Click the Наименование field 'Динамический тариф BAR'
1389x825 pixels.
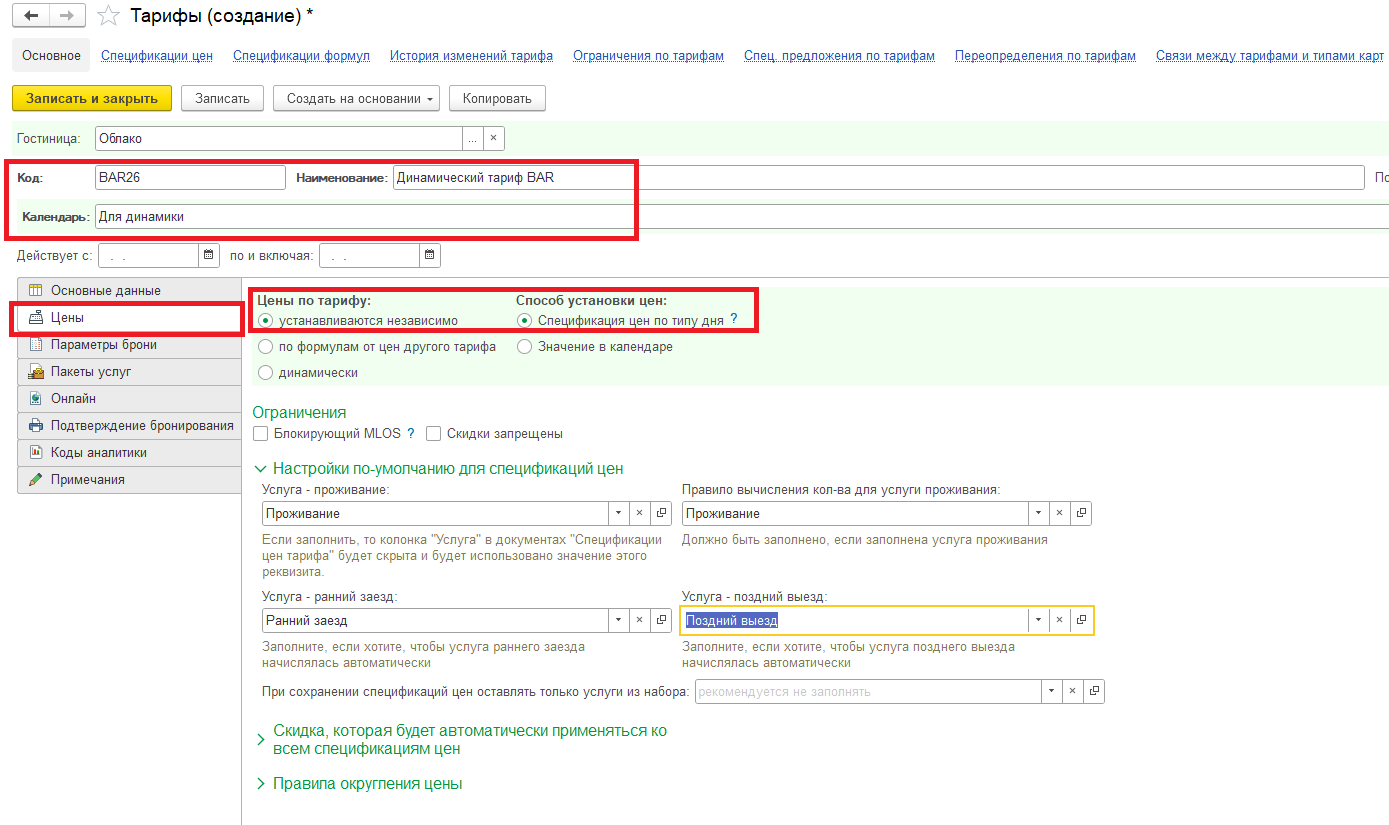878,177
